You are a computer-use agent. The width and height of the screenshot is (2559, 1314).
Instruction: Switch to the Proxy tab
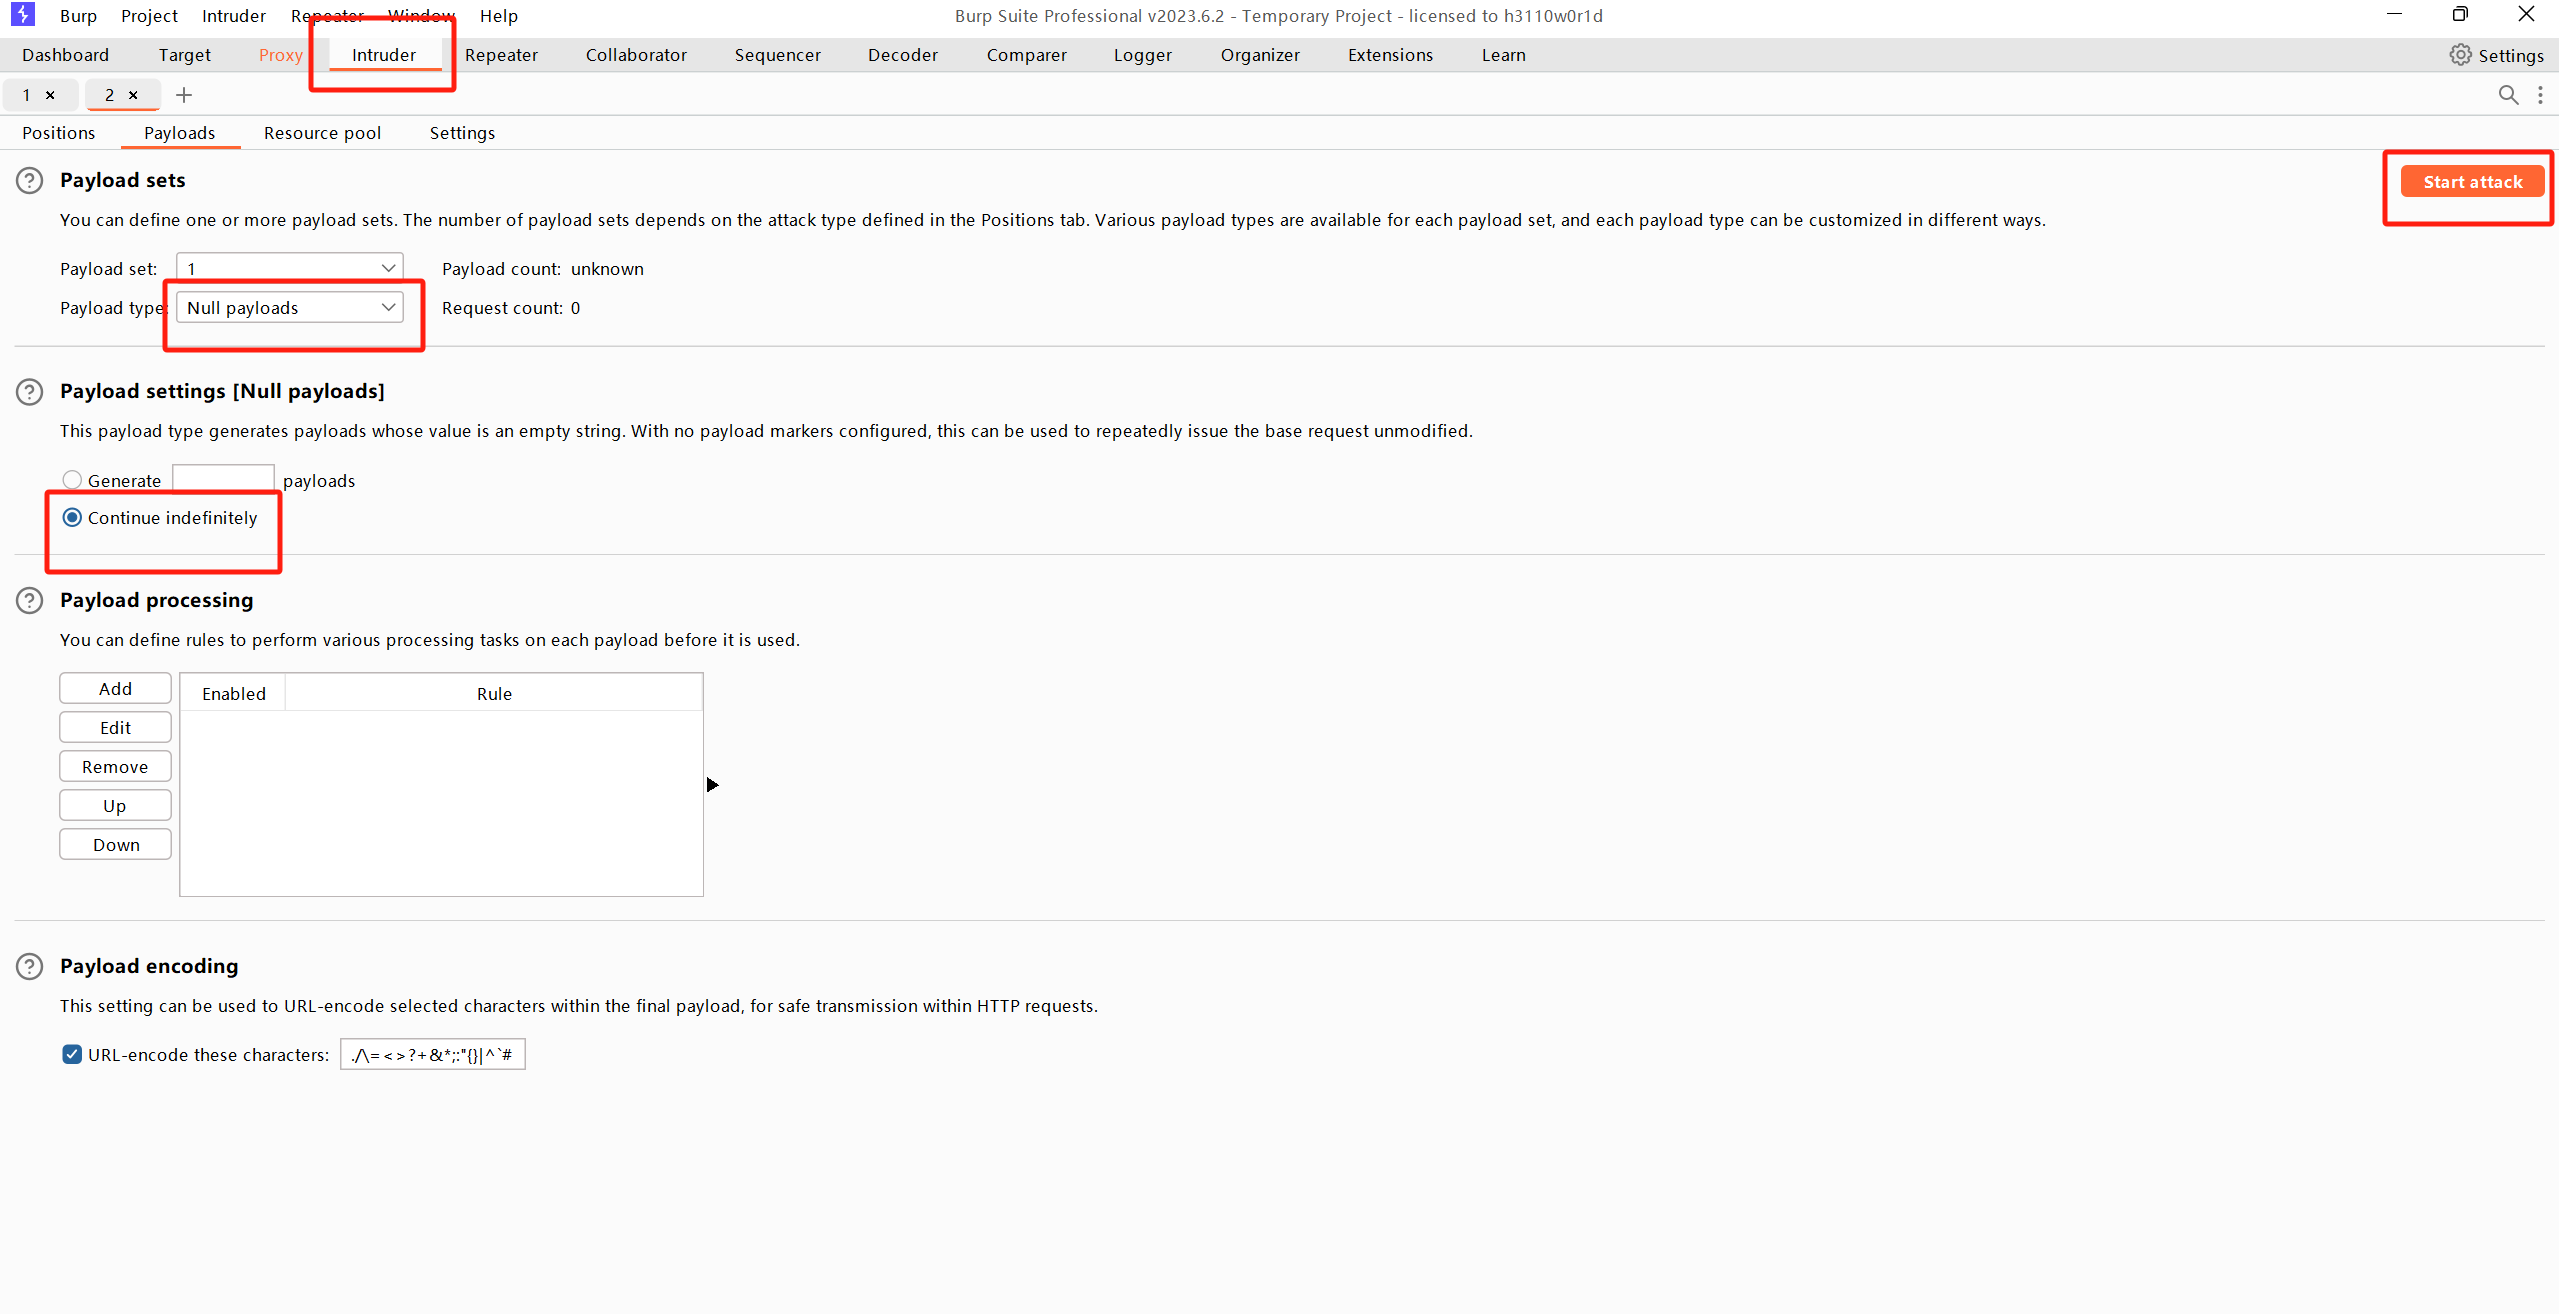[281, 55]
